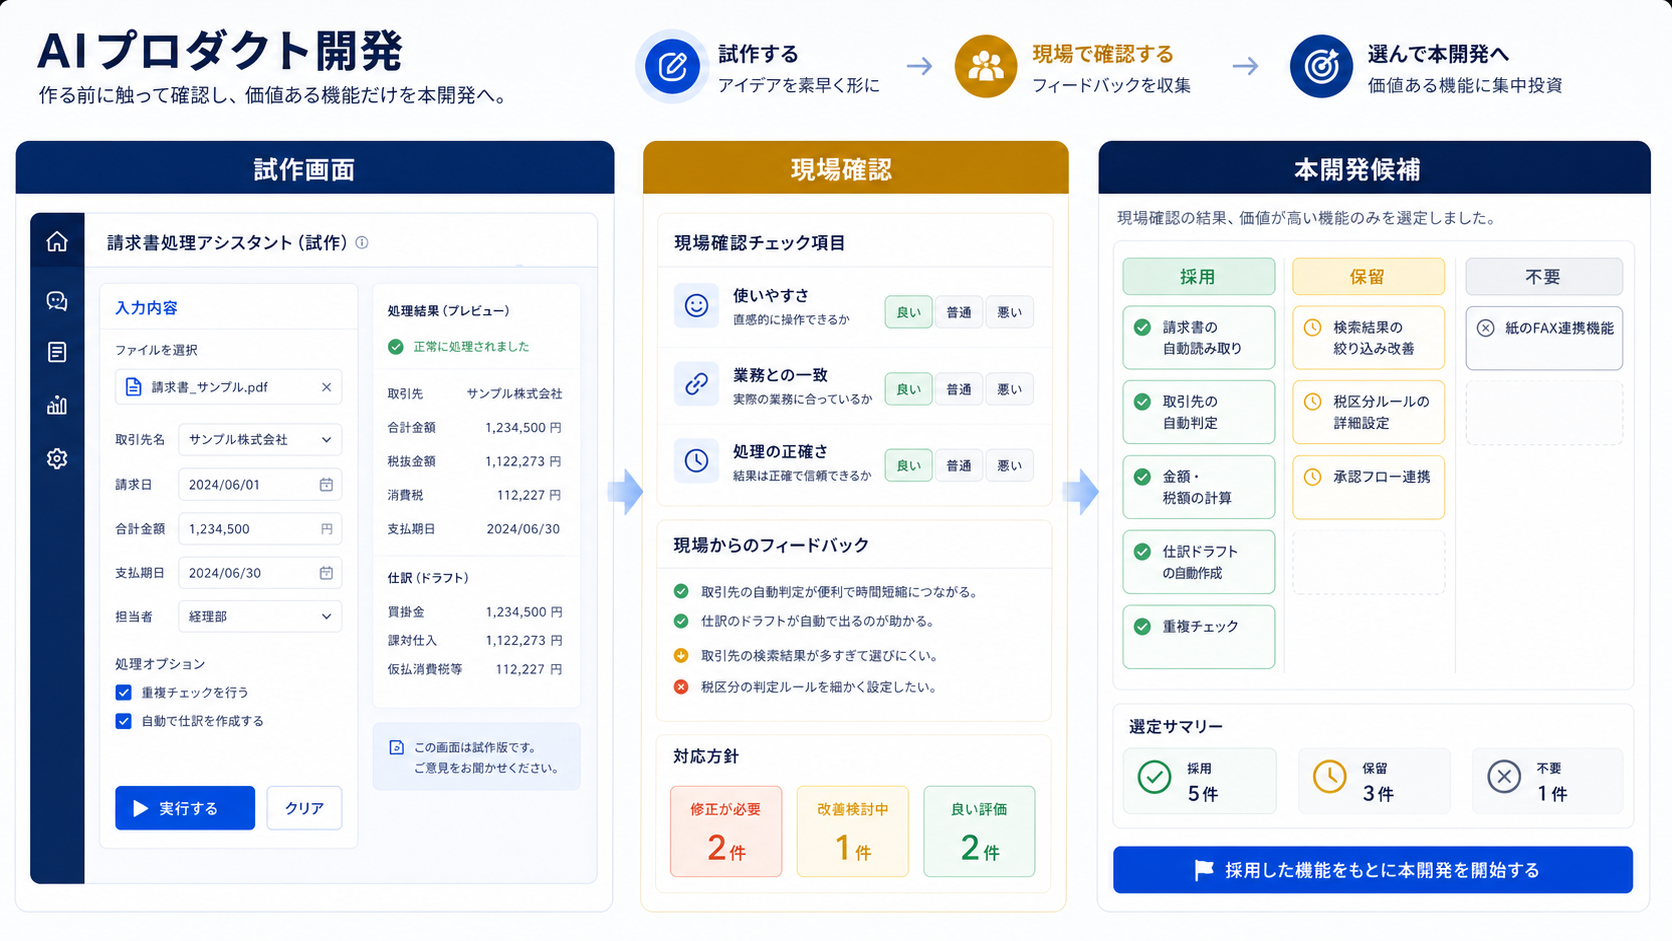Click the 選んで本開発へ target circle icon

[x=1321, y=67]
